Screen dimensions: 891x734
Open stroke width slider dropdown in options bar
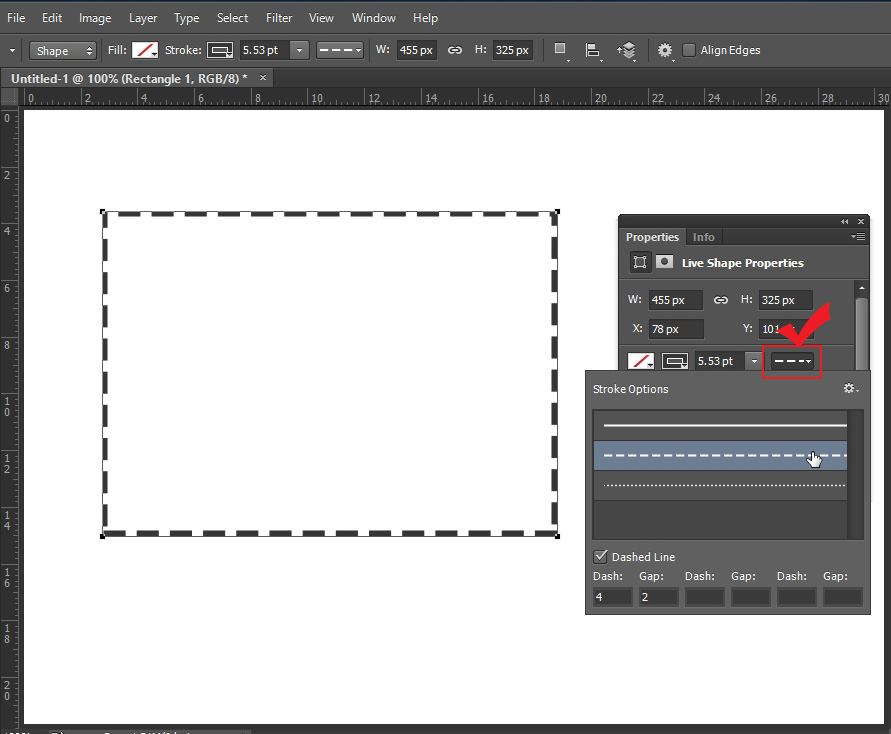pos(299,50)
